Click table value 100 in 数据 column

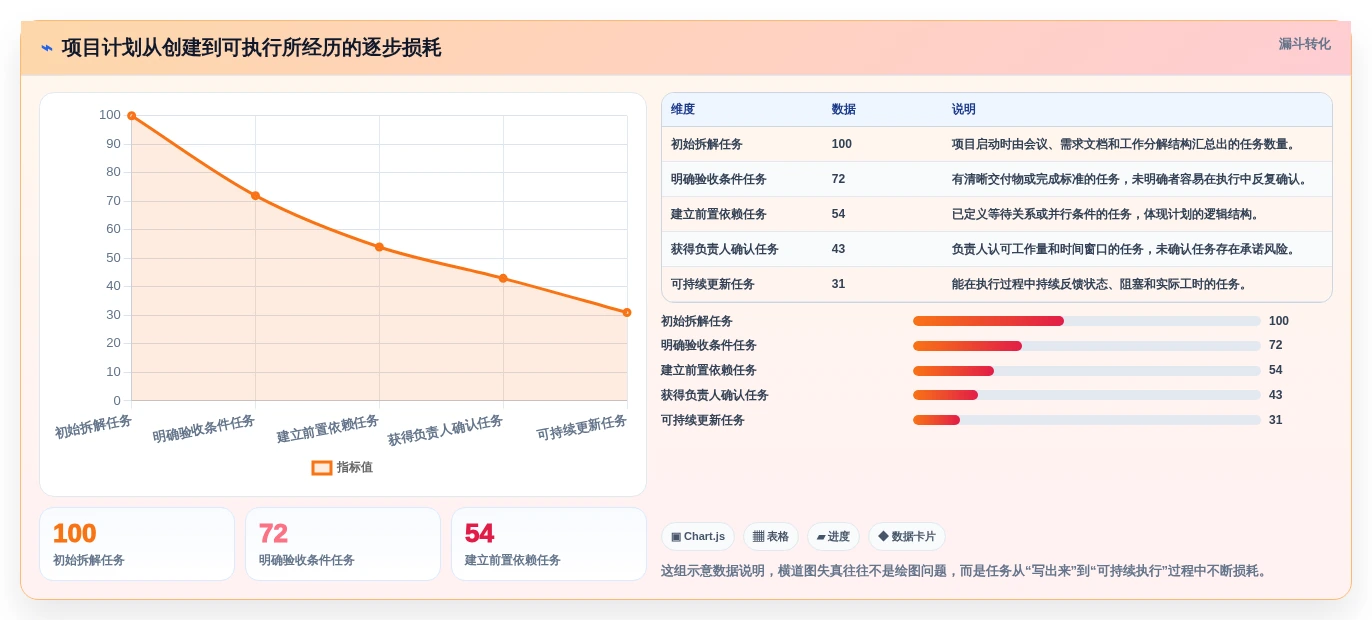[842, 144]
